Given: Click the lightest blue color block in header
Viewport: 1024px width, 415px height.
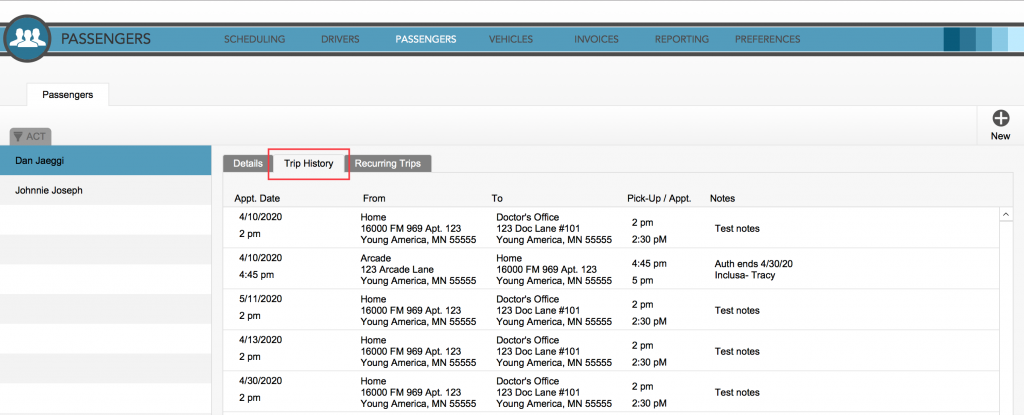Looking at the screenshot, I should [1016, 39].
